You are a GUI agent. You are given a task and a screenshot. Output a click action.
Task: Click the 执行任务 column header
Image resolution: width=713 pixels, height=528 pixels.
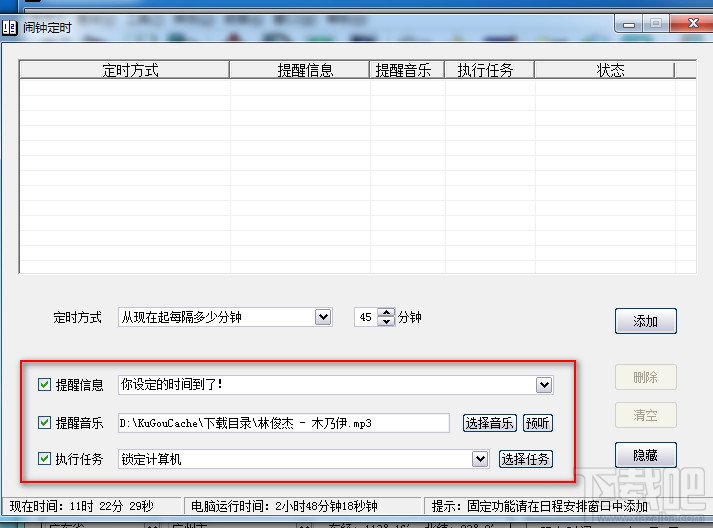(489, 70)
